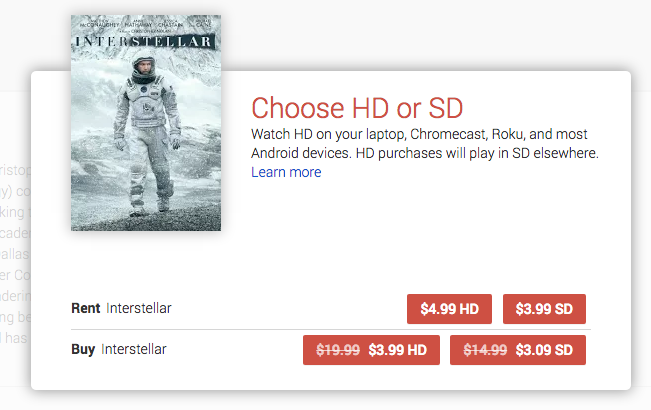
Task: Select the bold Rent label
Action: pos(86,309)
